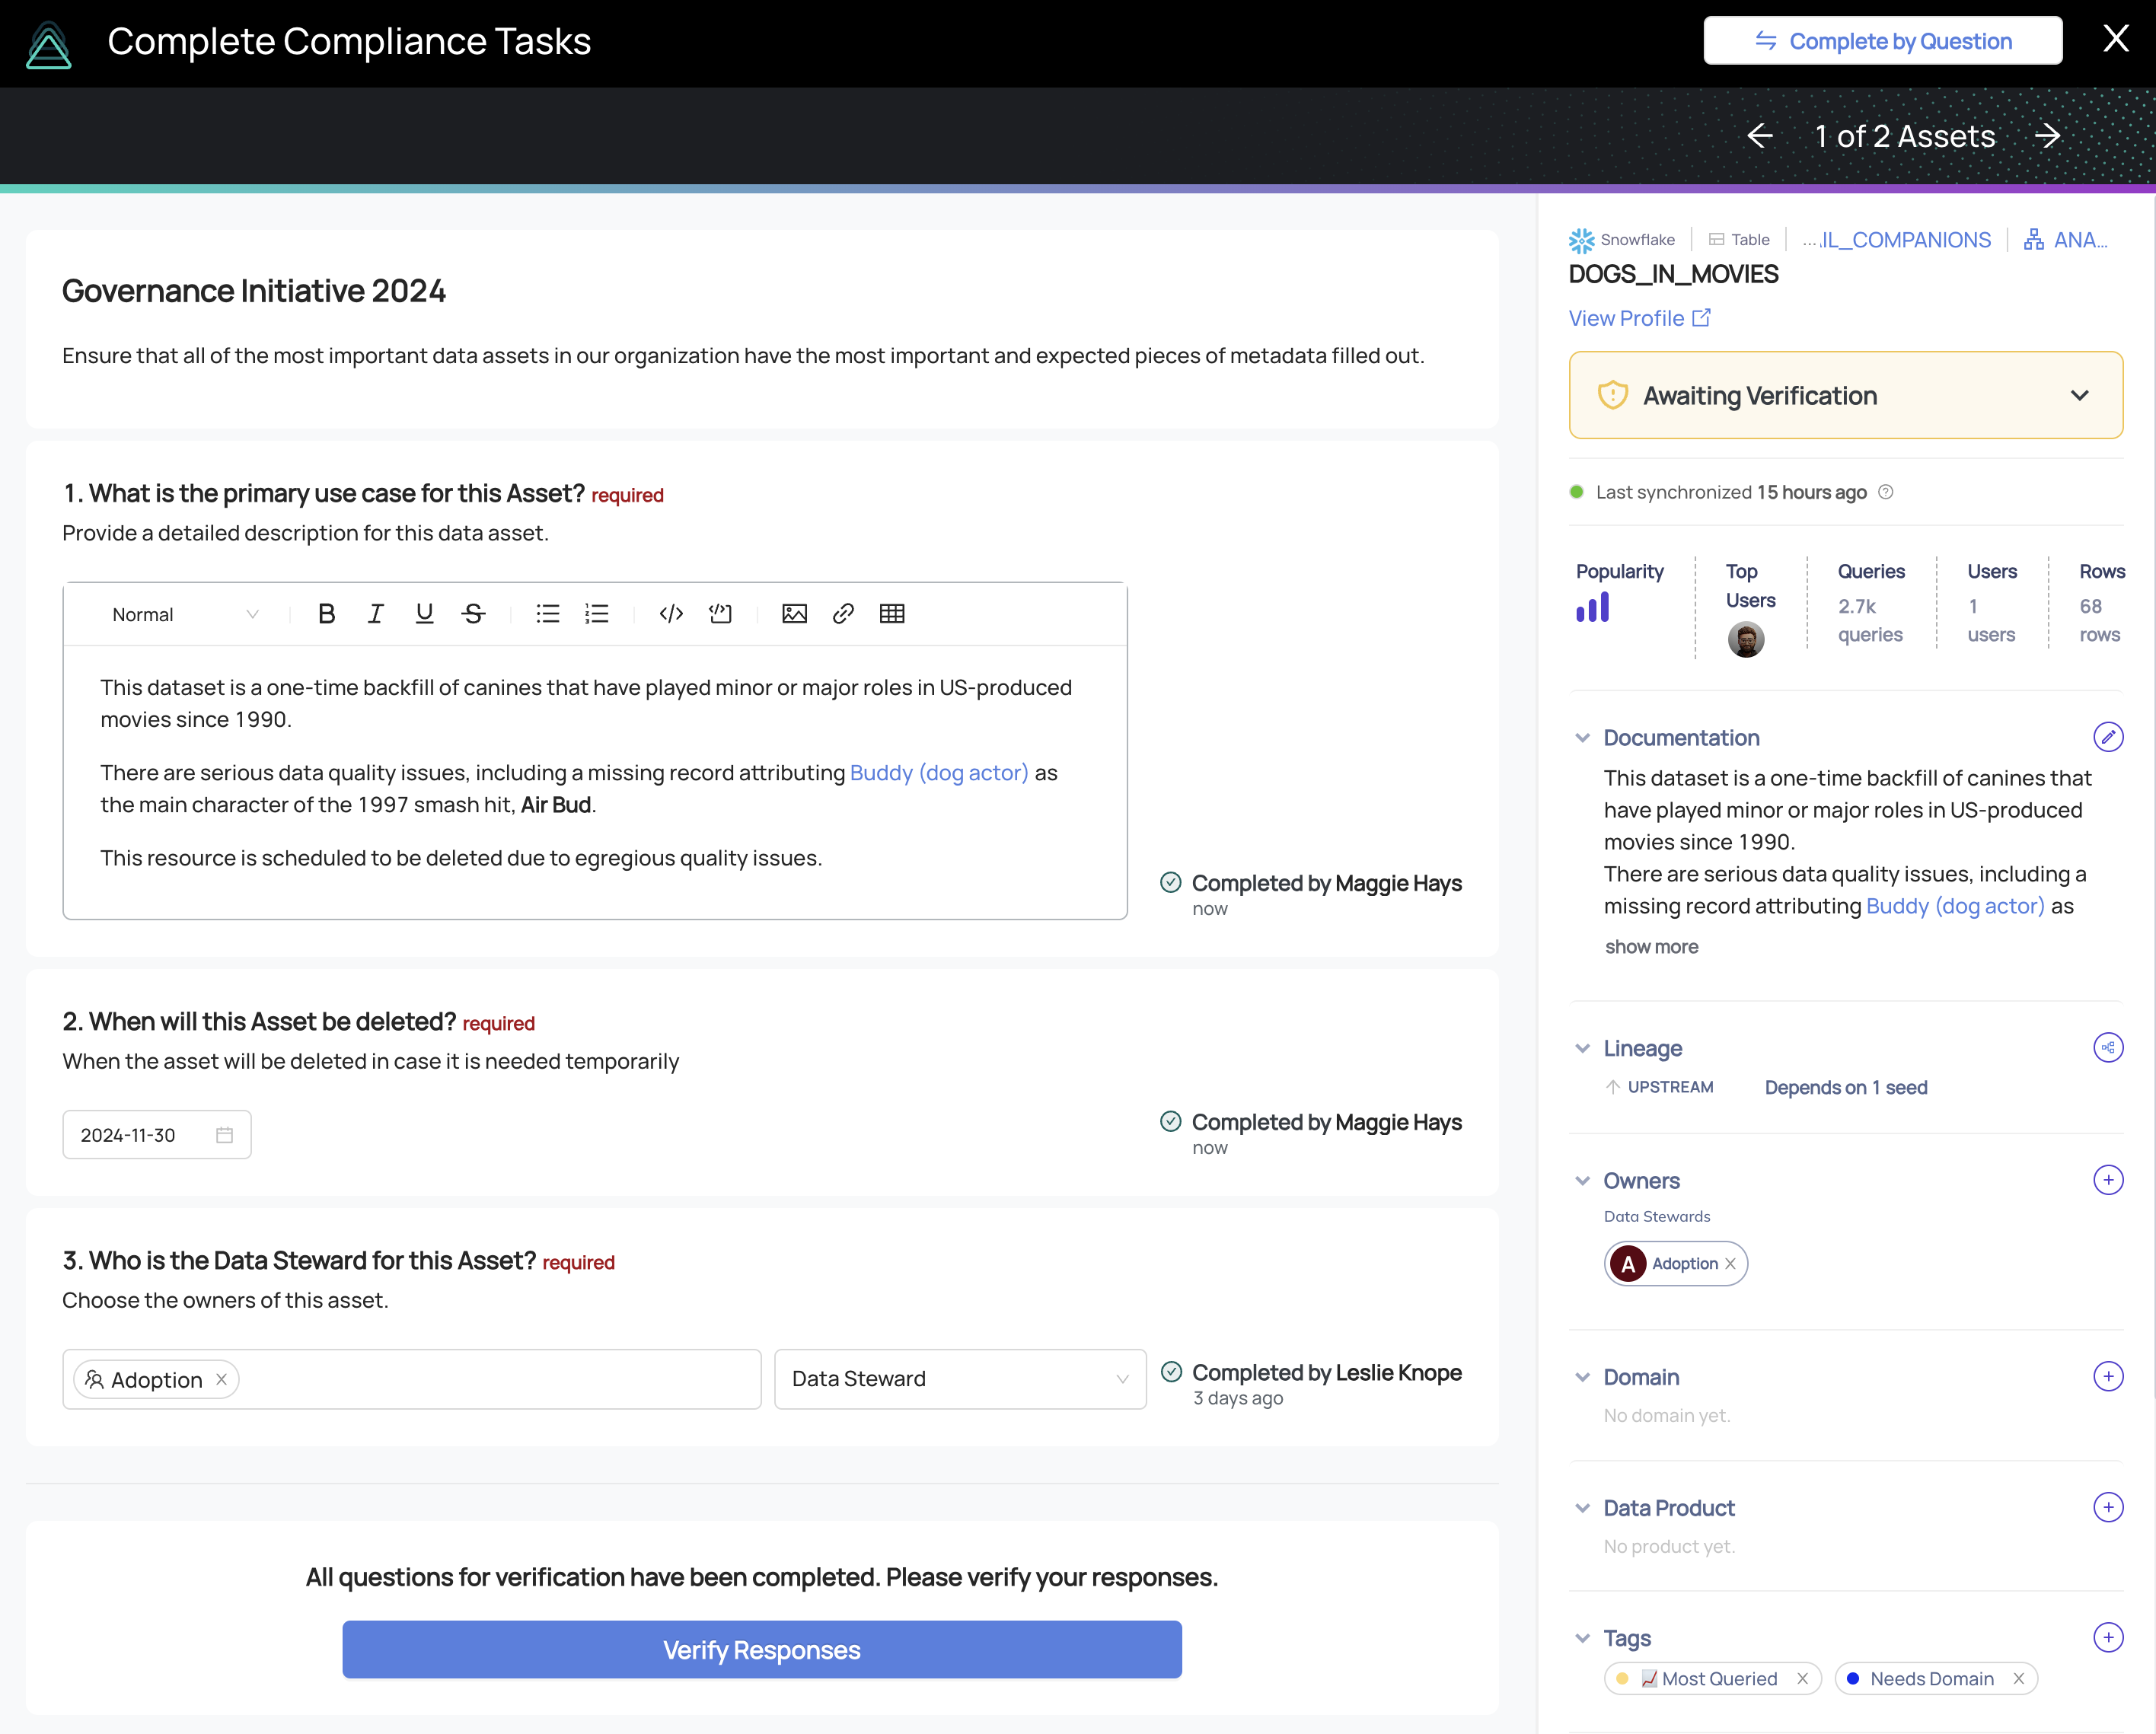This screenshot has width=2156, height=1734.
Task: Open Lineage graph icon
Action: coord(2107,1047)
